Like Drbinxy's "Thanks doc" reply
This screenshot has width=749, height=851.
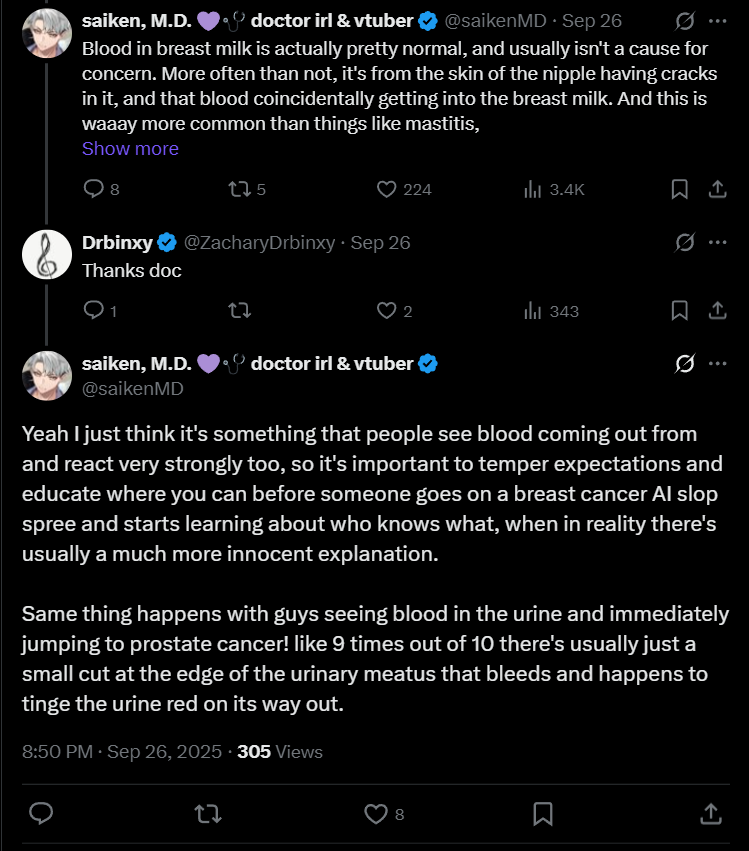[x=387, y=311]
